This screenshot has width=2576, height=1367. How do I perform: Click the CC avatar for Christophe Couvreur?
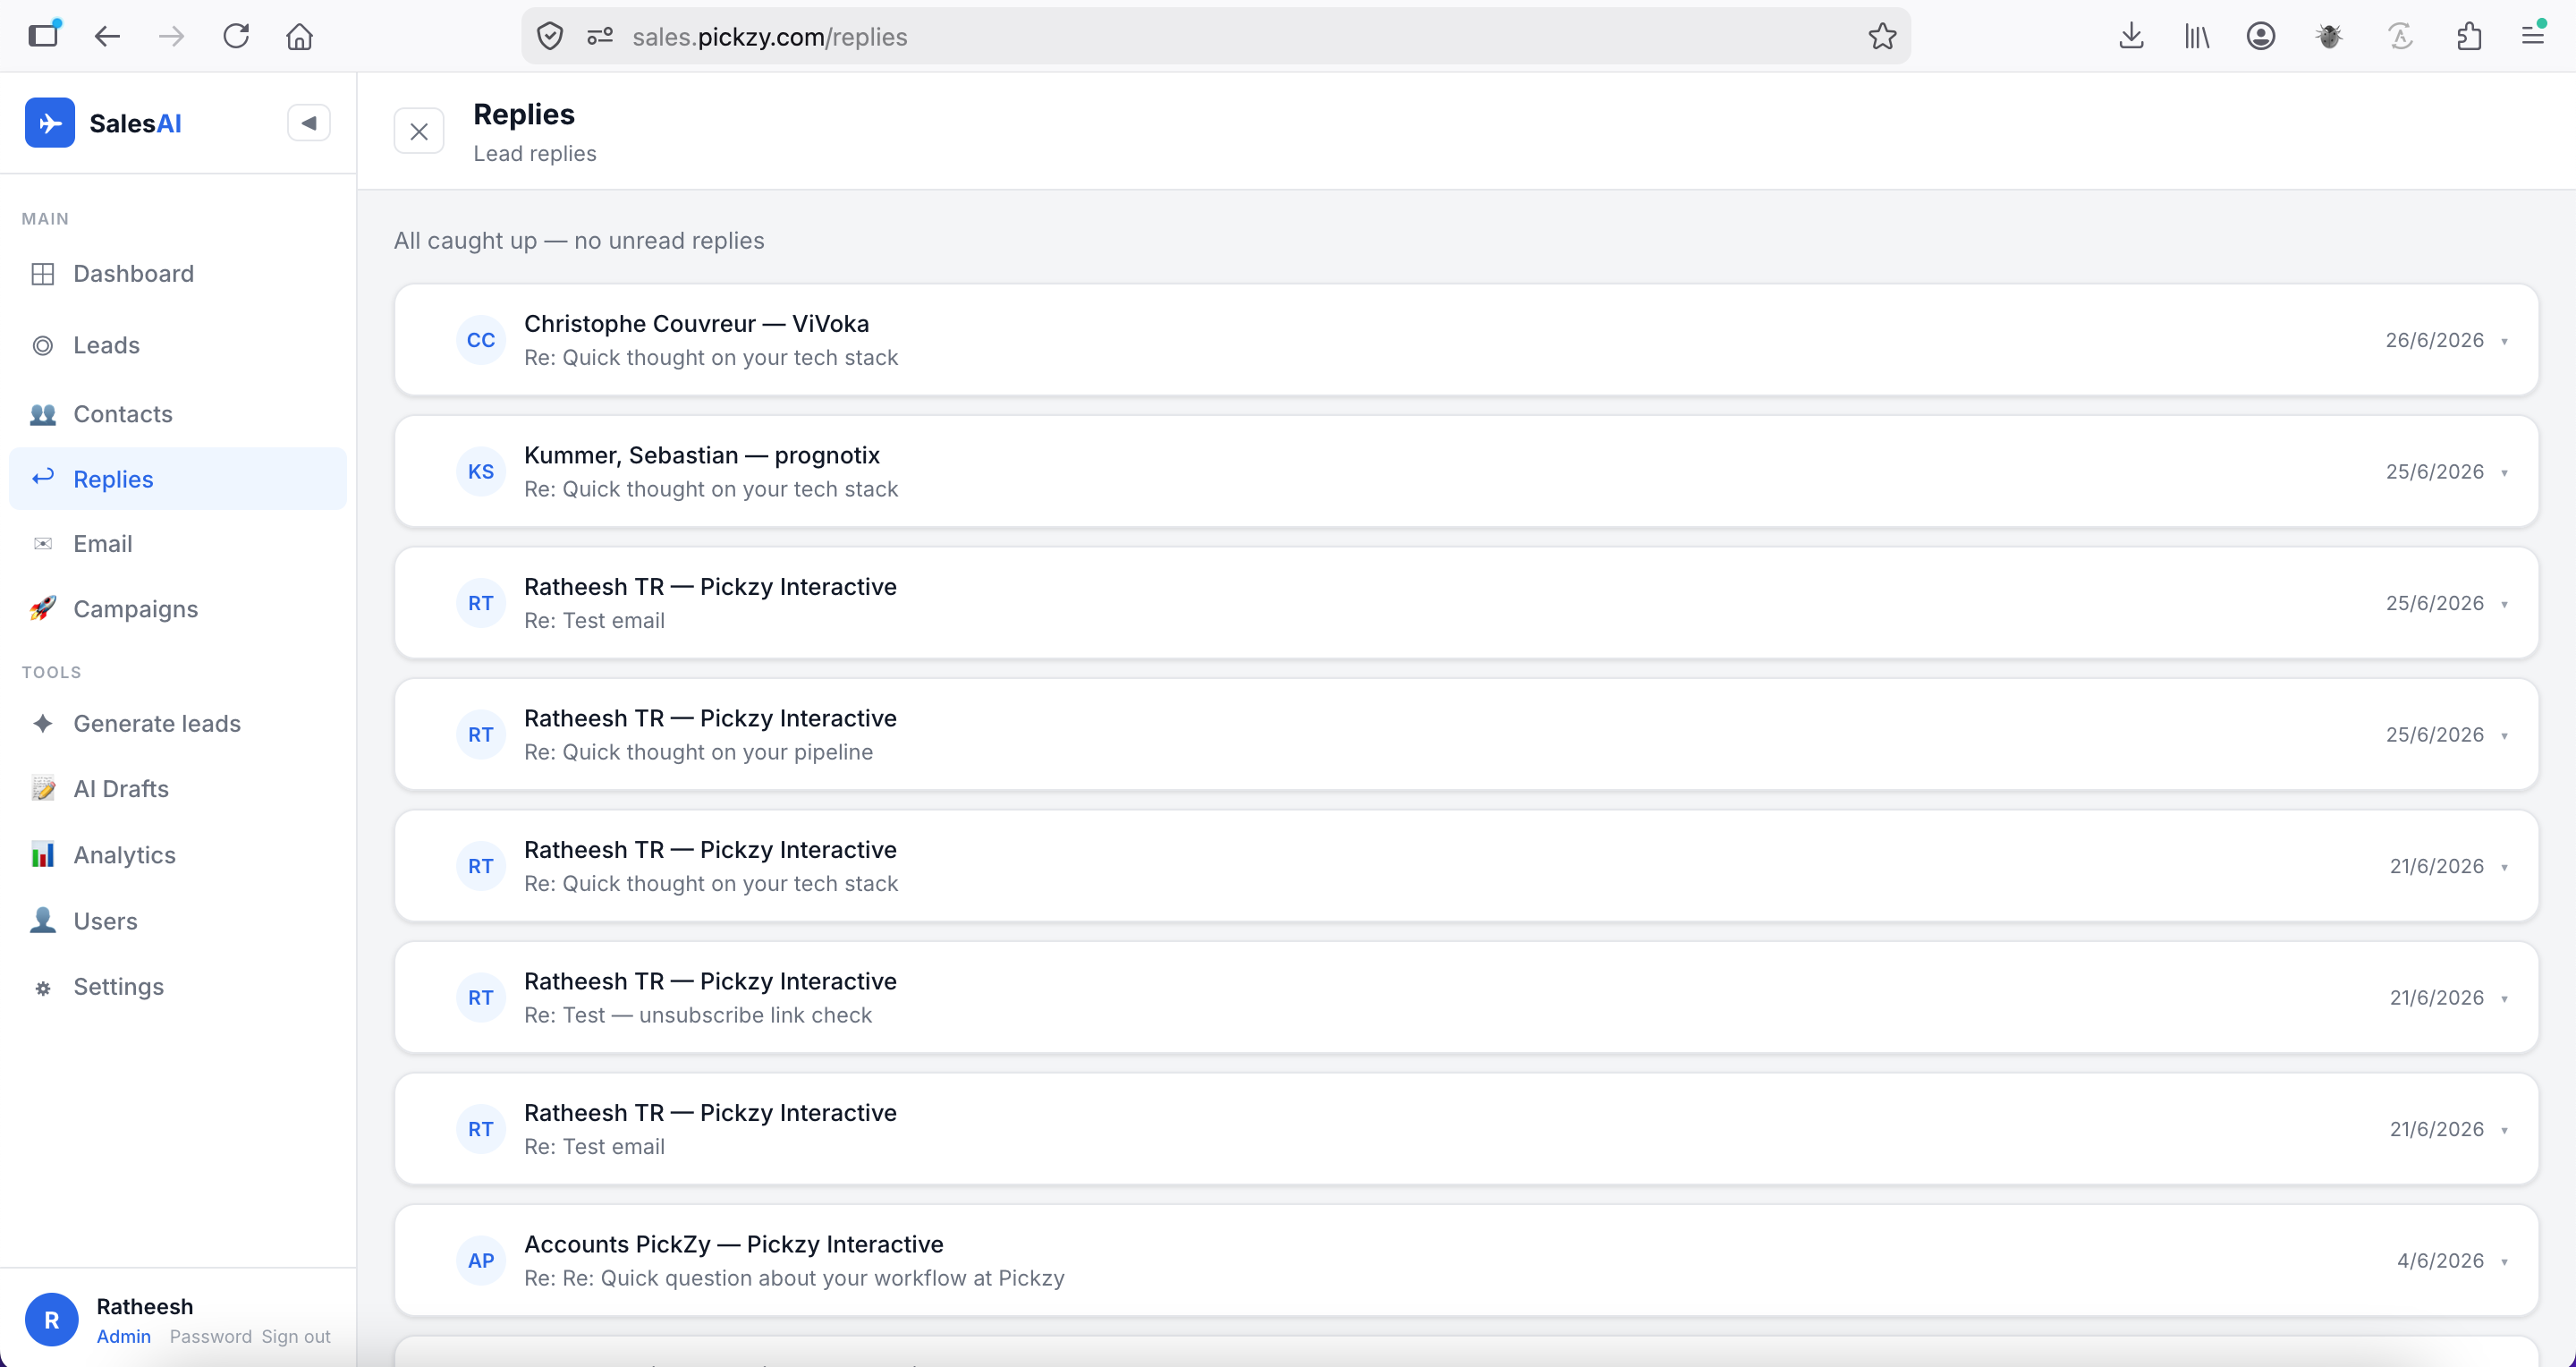tap(481, 340)
